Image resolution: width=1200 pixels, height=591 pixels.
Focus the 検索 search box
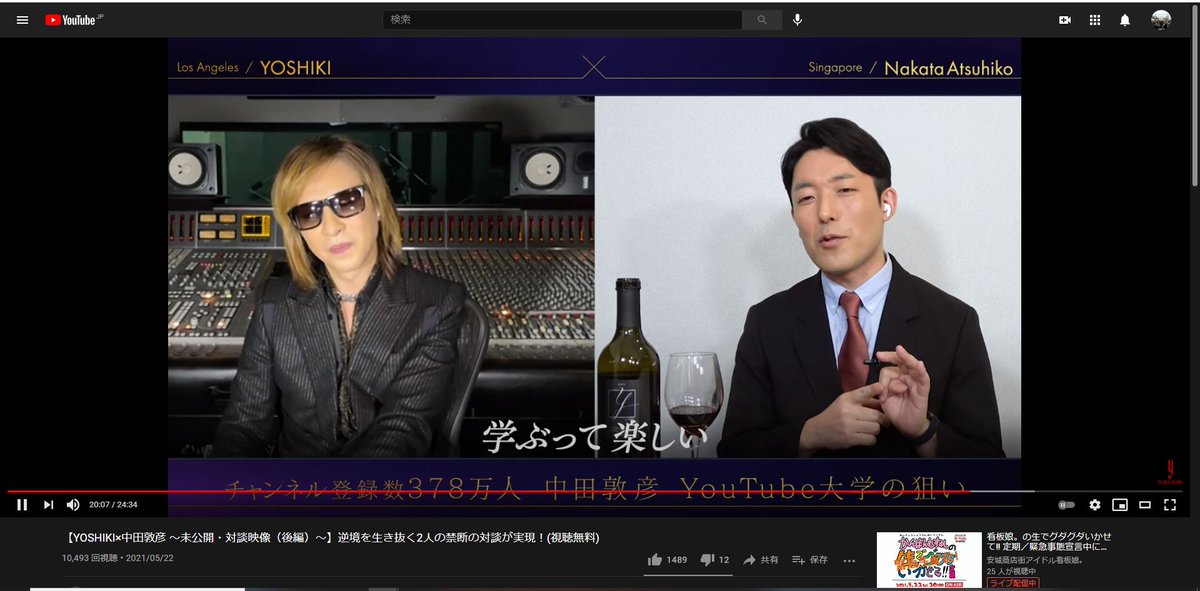562,19
